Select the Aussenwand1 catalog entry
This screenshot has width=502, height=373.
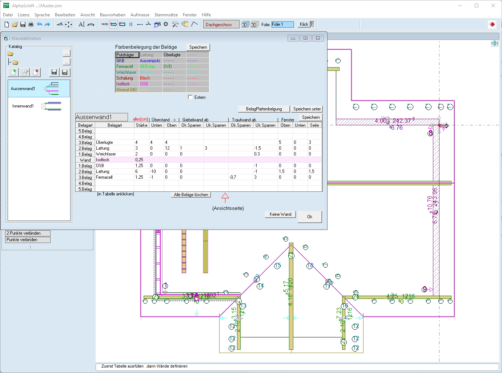click(39, 89)
